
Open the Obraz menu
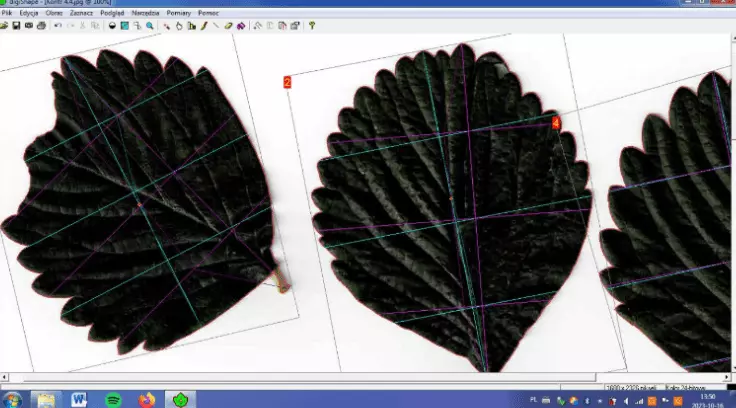[54, 13]
